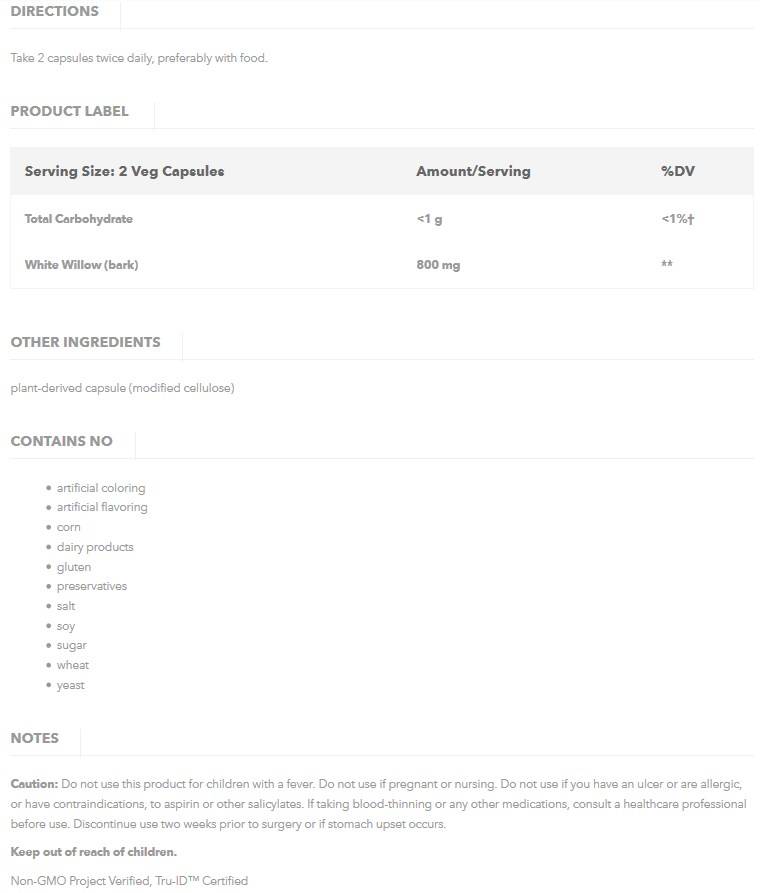The width and height of the screenshot is (760, 893).
Task: Click the DIRECTIONS section heading
Action: point(54,12)
